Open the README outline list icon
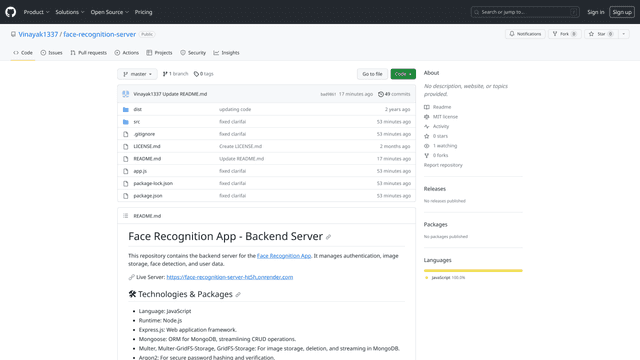The height and width of the screenshot is (360, 640). click(x=126, y=216)
